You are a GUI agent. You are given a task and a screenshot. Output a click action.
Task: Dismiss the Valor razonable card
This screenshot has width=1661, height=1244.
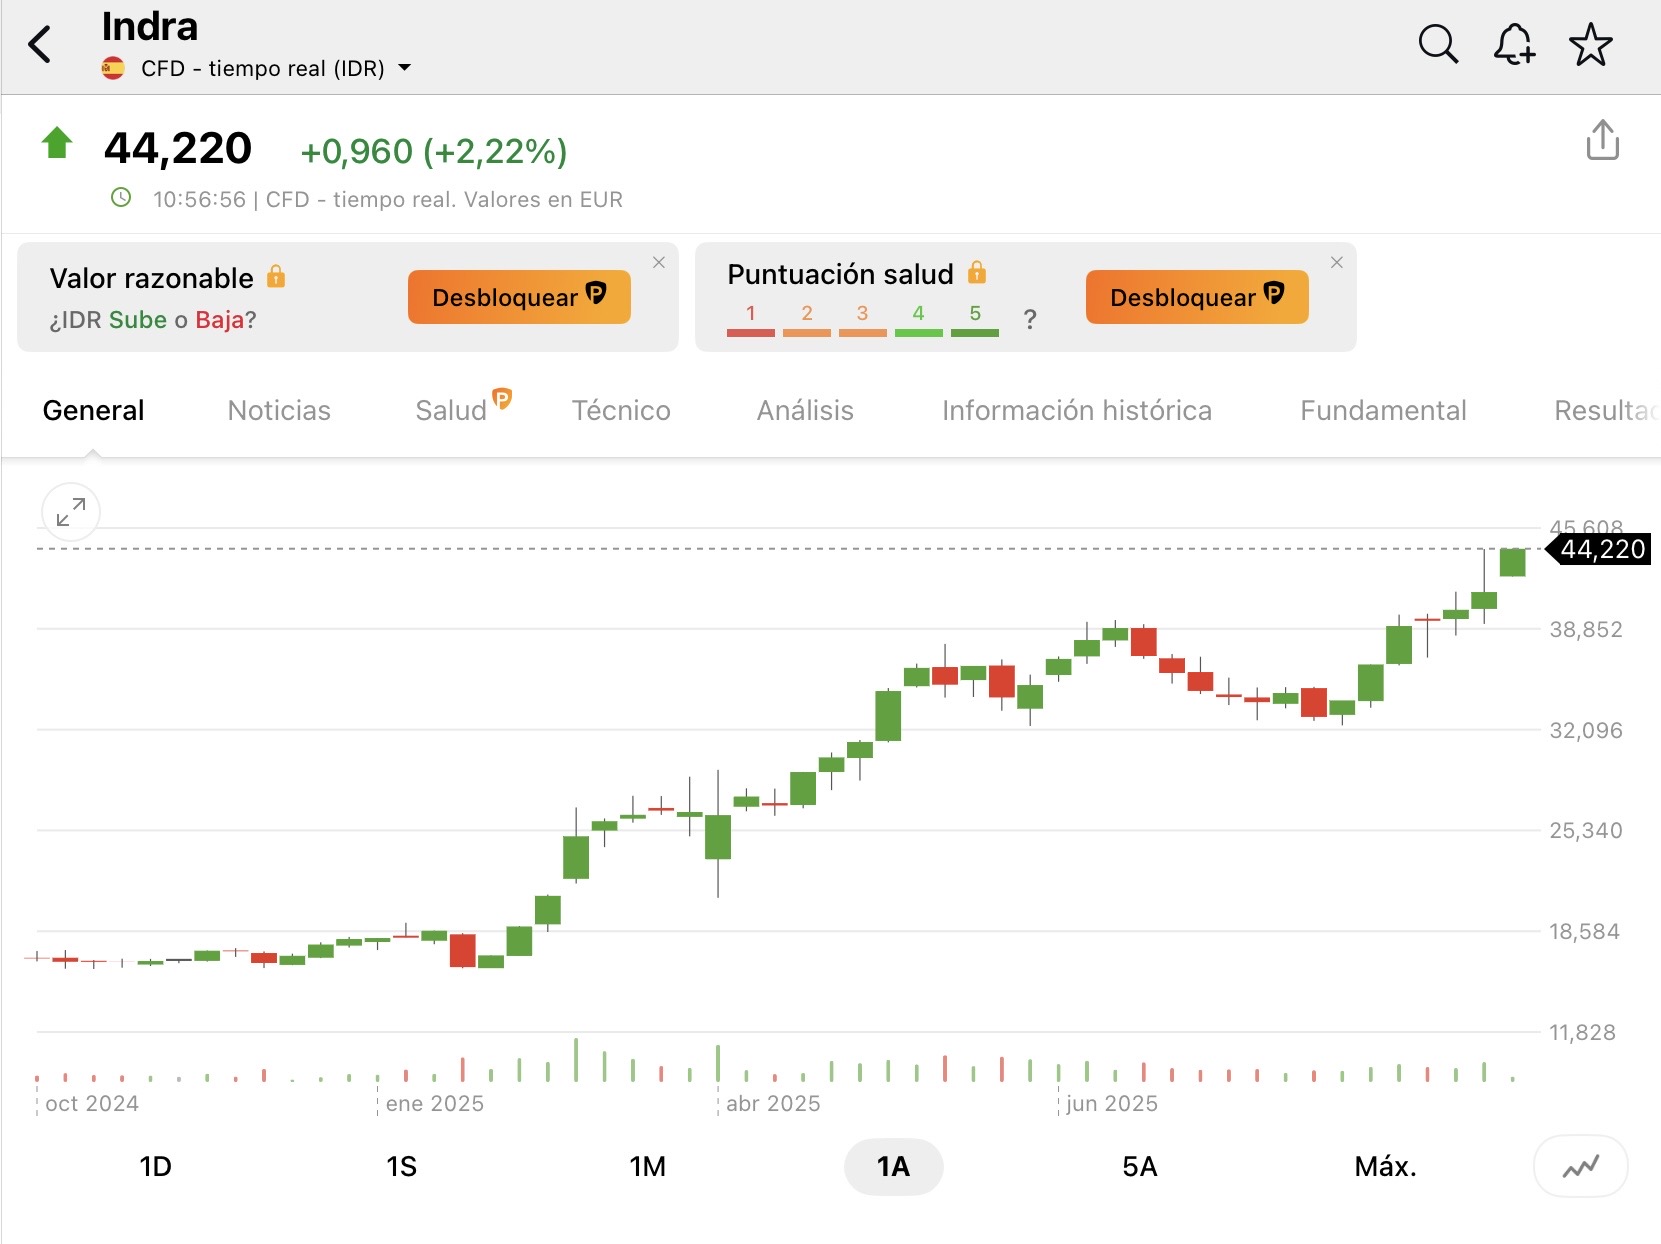pyautogui.click(x=658, y=263)
